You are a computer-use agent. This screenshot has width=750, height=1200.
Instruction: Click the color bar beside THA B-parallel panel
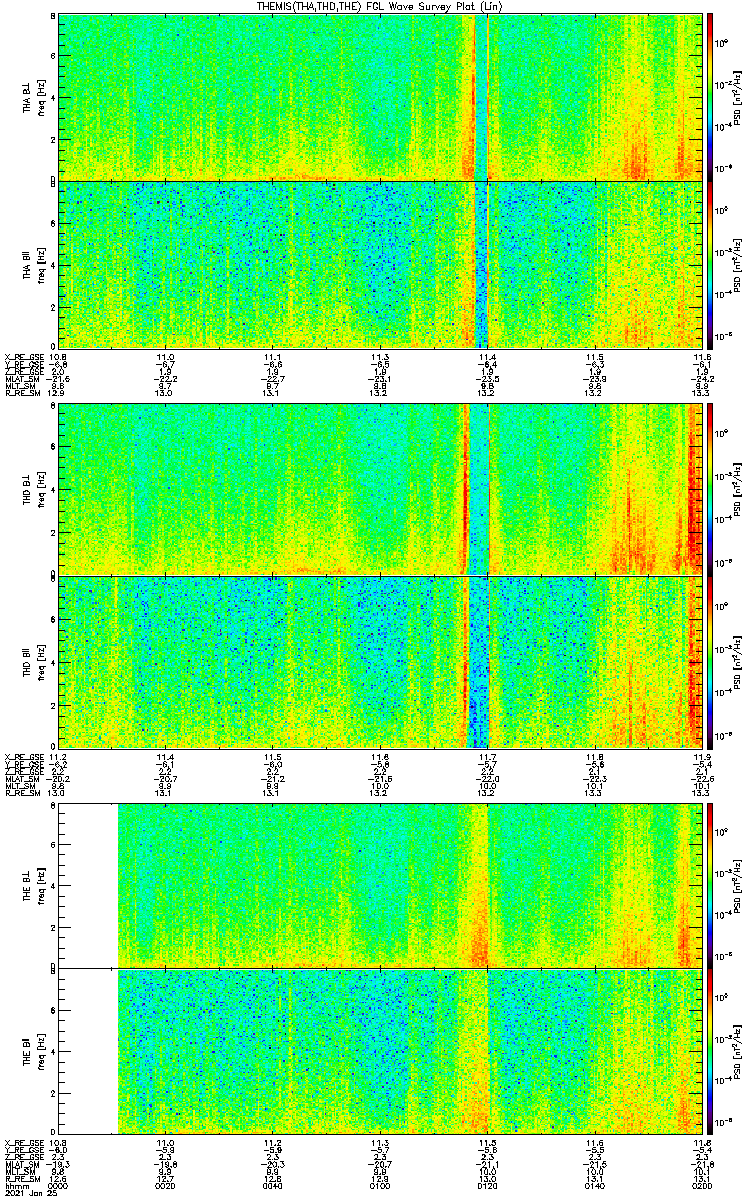click(710, 265)
